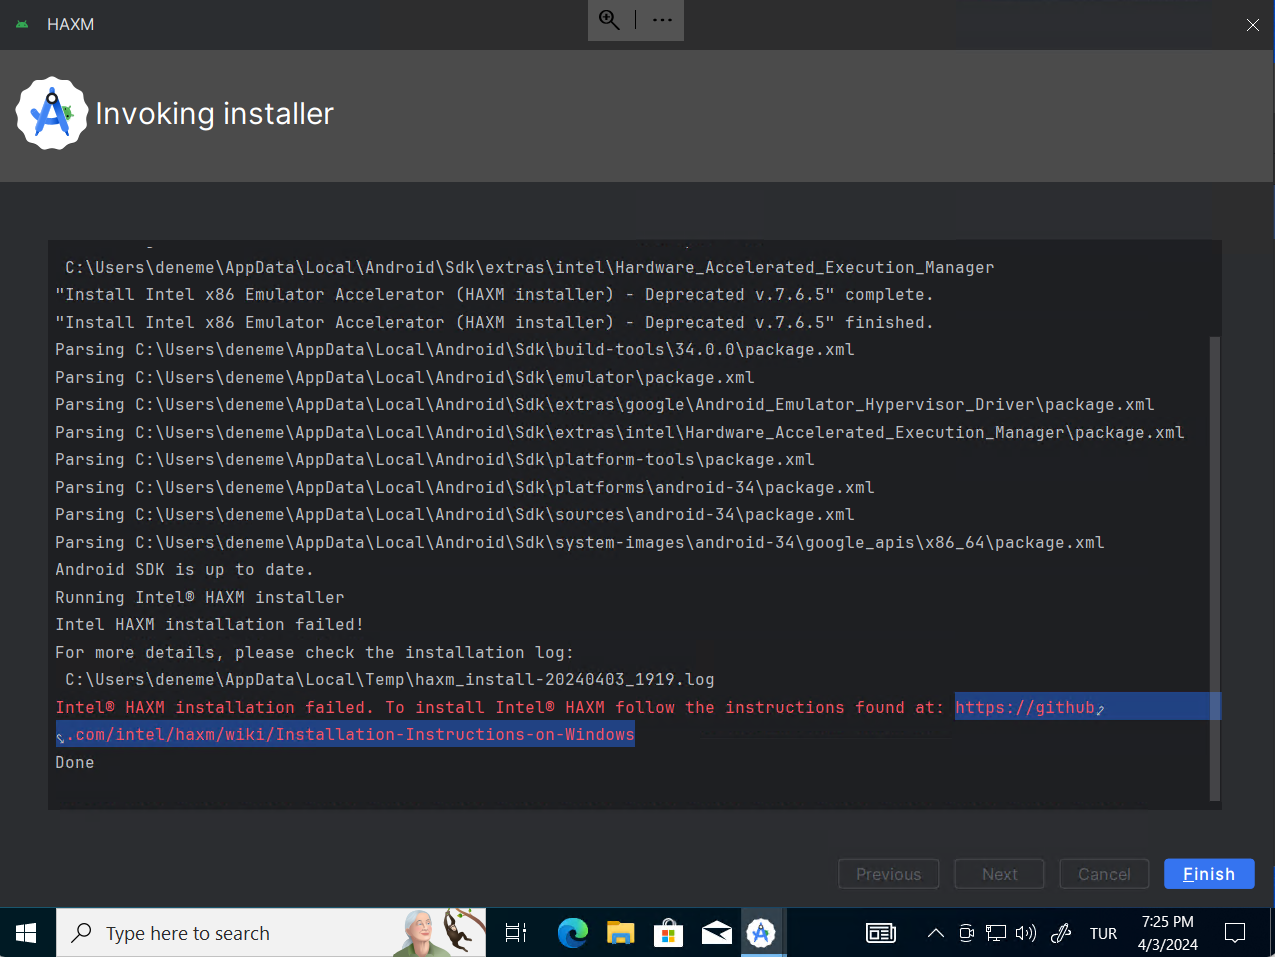The image size is (1275, 957).
Task: Click the Finish button
Action: point(1209,874)
